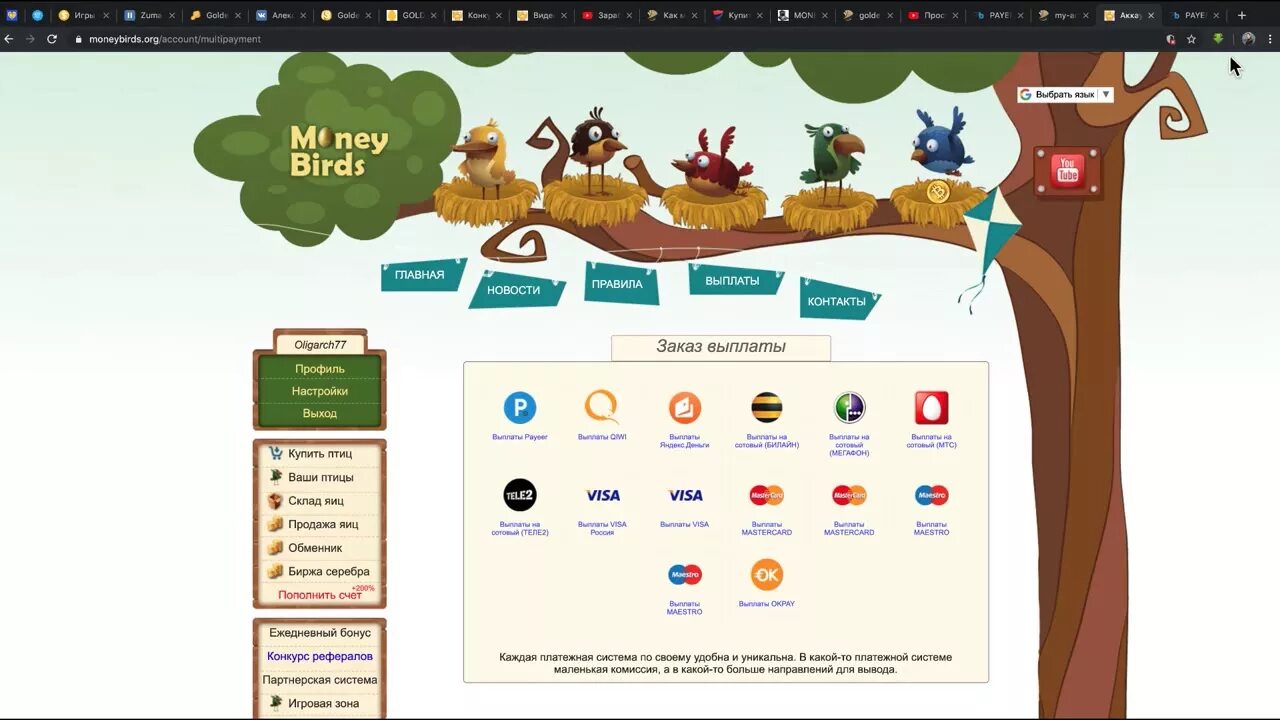Click Выход to log out
The image size is (1280, 720).
click(320, 413)
